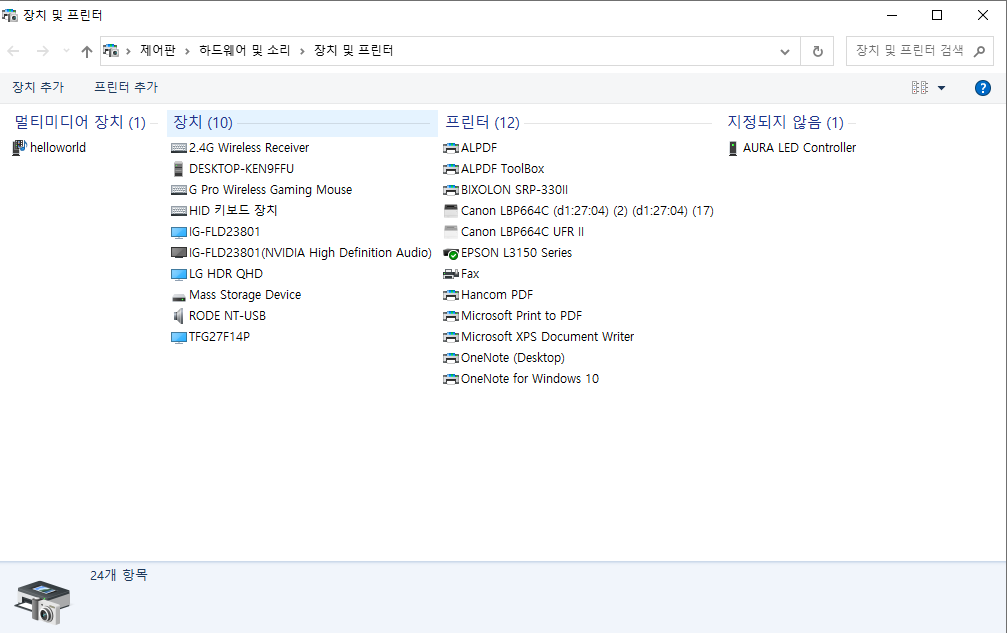Select the Mass Storage Device label
1007x633 pixels.
pos(245,295)
